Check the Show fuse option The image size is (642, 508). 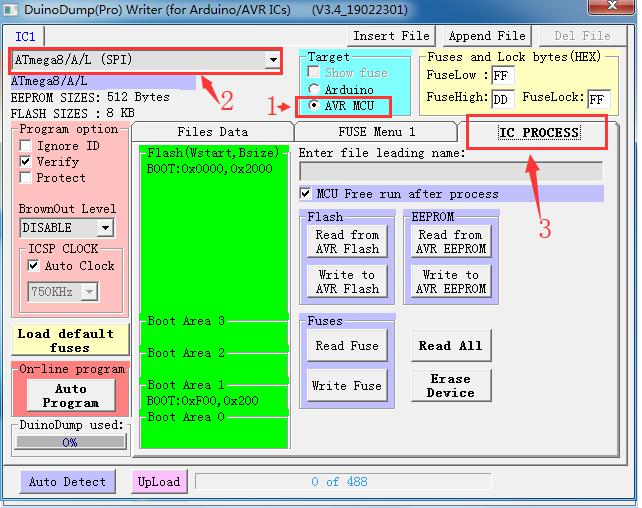[x=313, y=72]
